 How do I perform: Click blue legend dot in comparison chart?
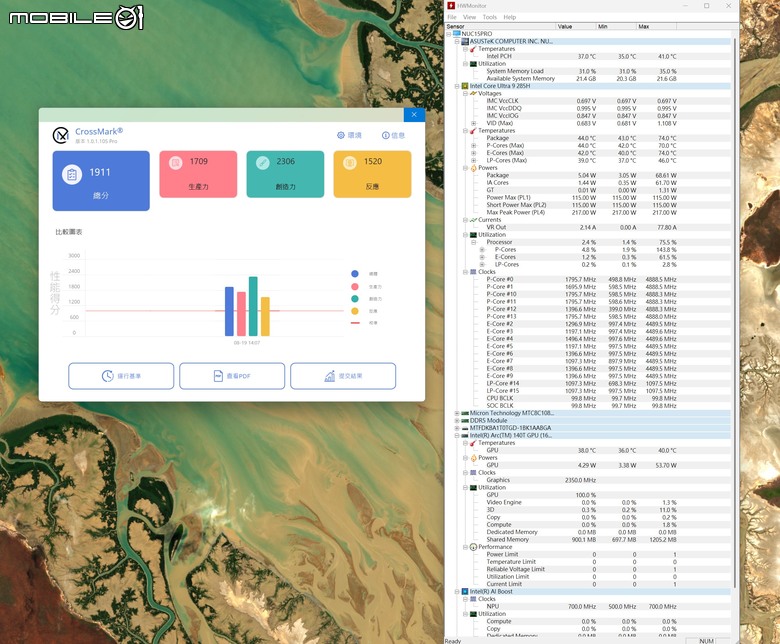[x=355, y=274]
